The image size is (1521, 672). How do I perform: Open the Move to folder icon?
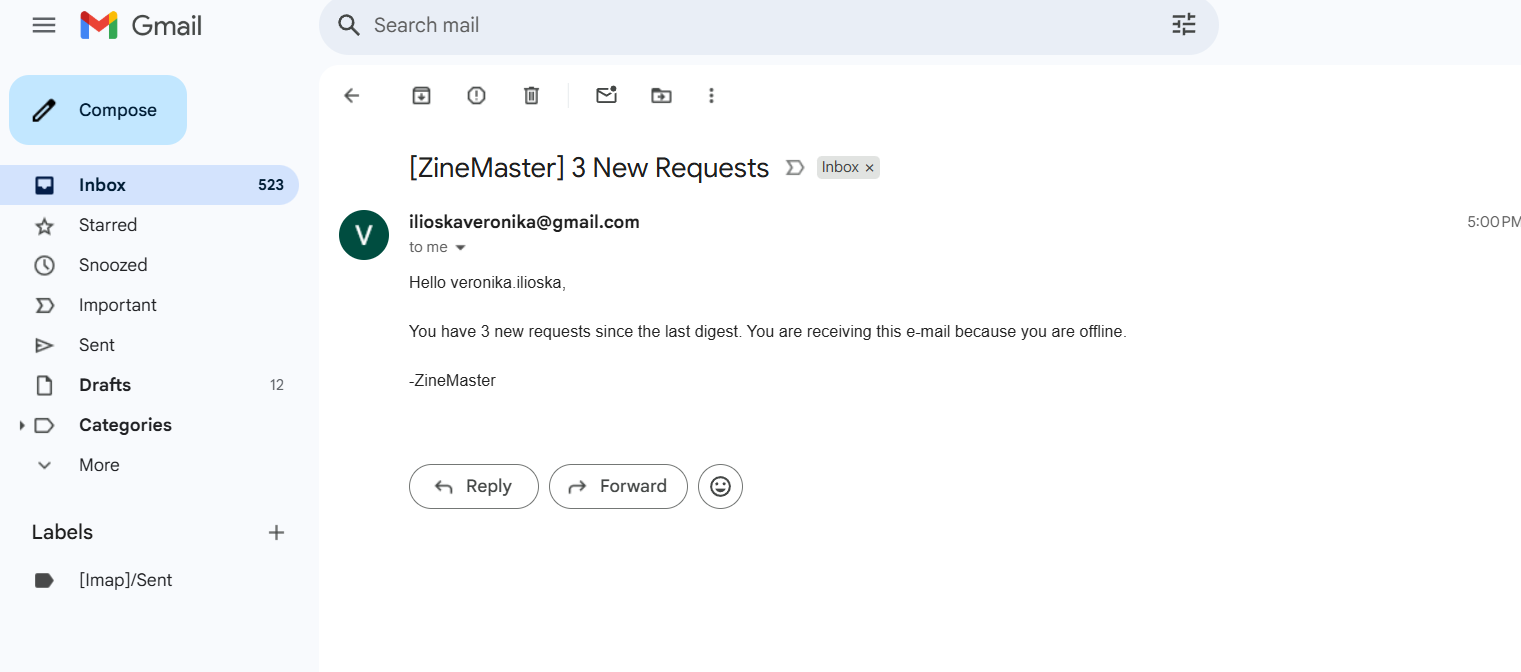point(661,95)
